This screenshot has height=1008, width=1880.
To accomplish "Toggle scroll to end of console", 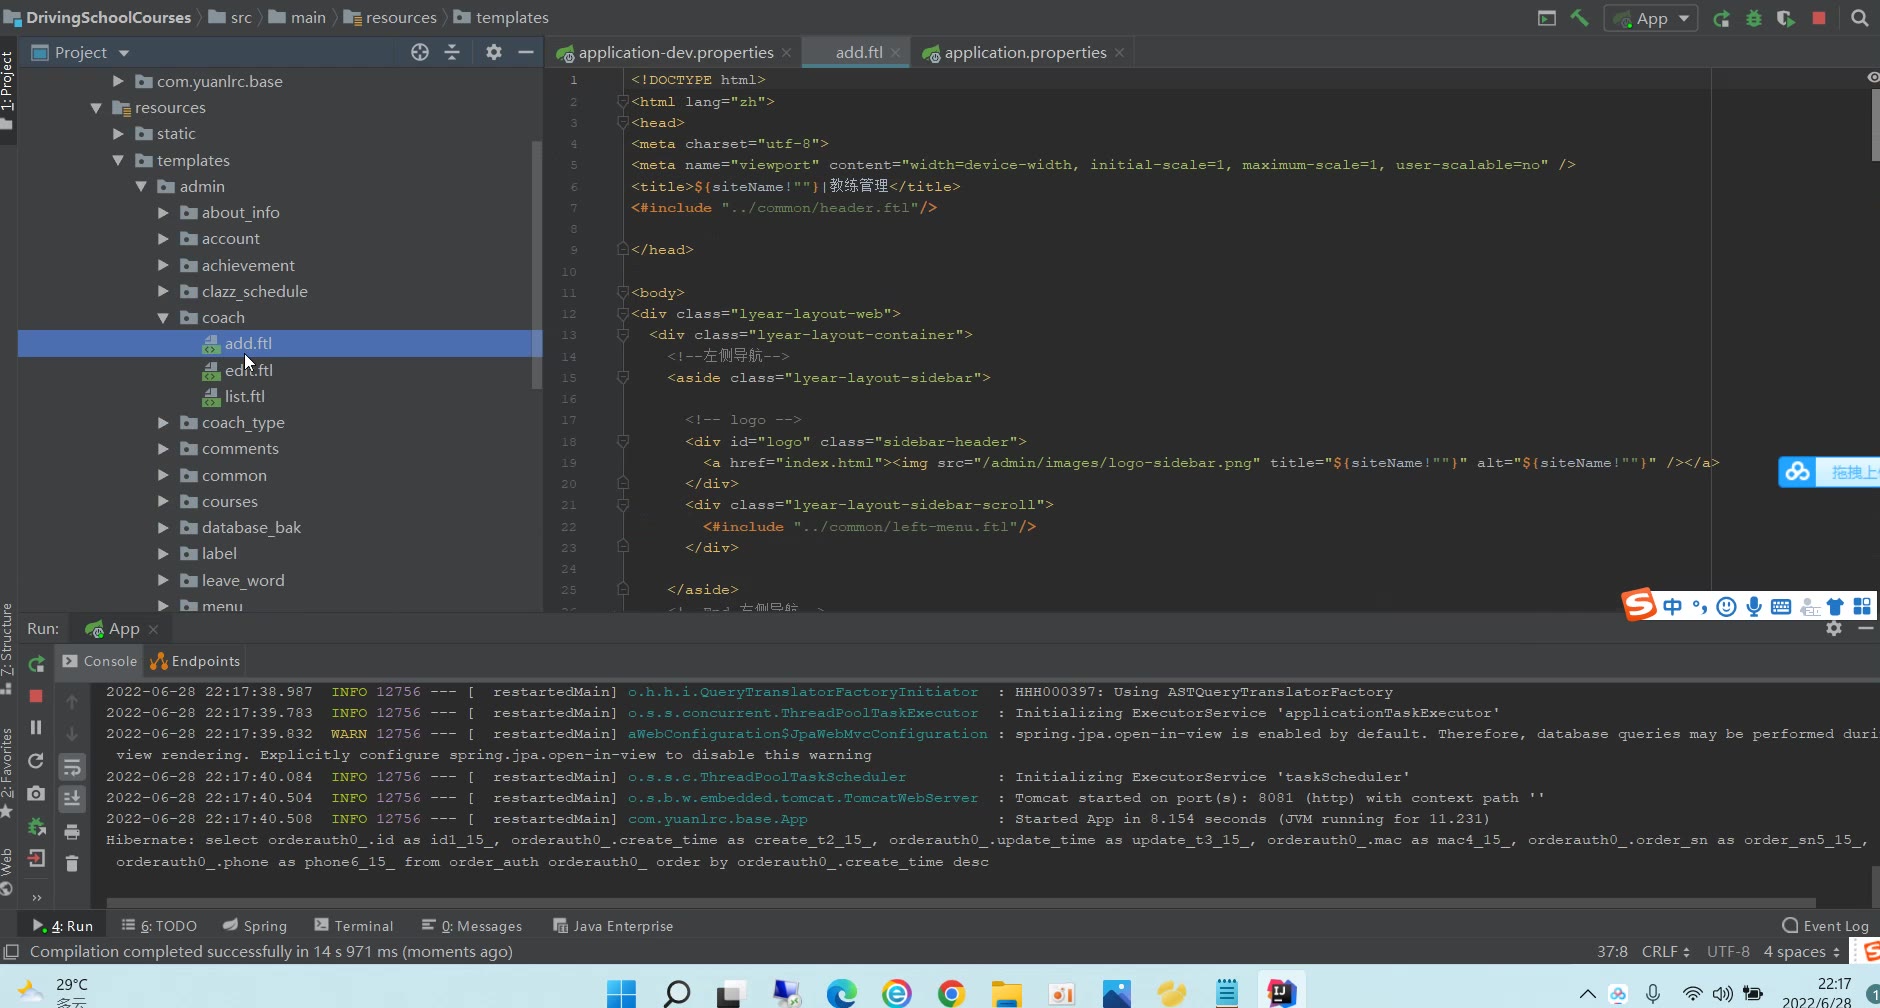I will point(72,798).
